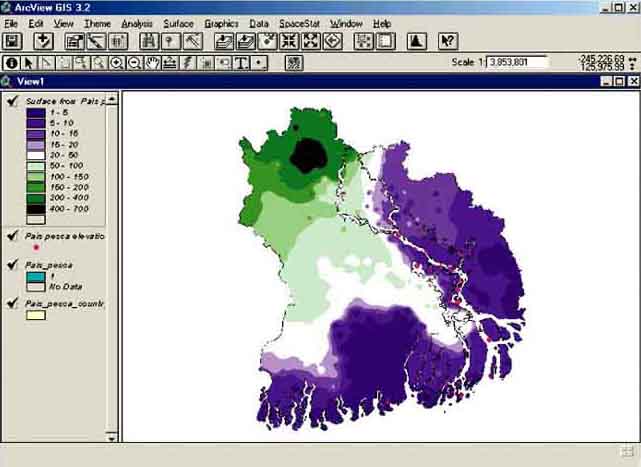
Task: Click the 400 - 700 black legend swatch
Action: [x=36, y=206]
